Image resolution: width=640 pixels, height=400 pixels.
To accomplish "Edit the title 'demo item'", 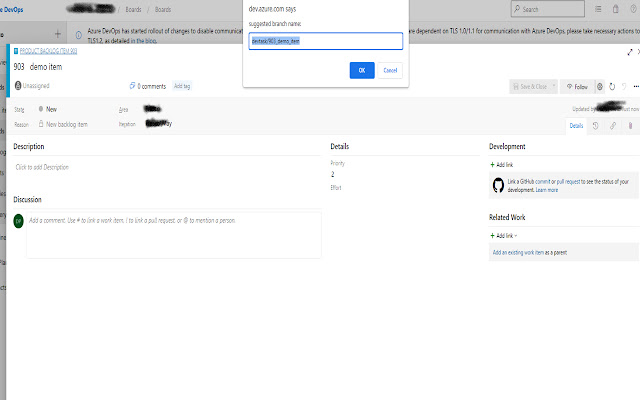I will click(46, 67).
